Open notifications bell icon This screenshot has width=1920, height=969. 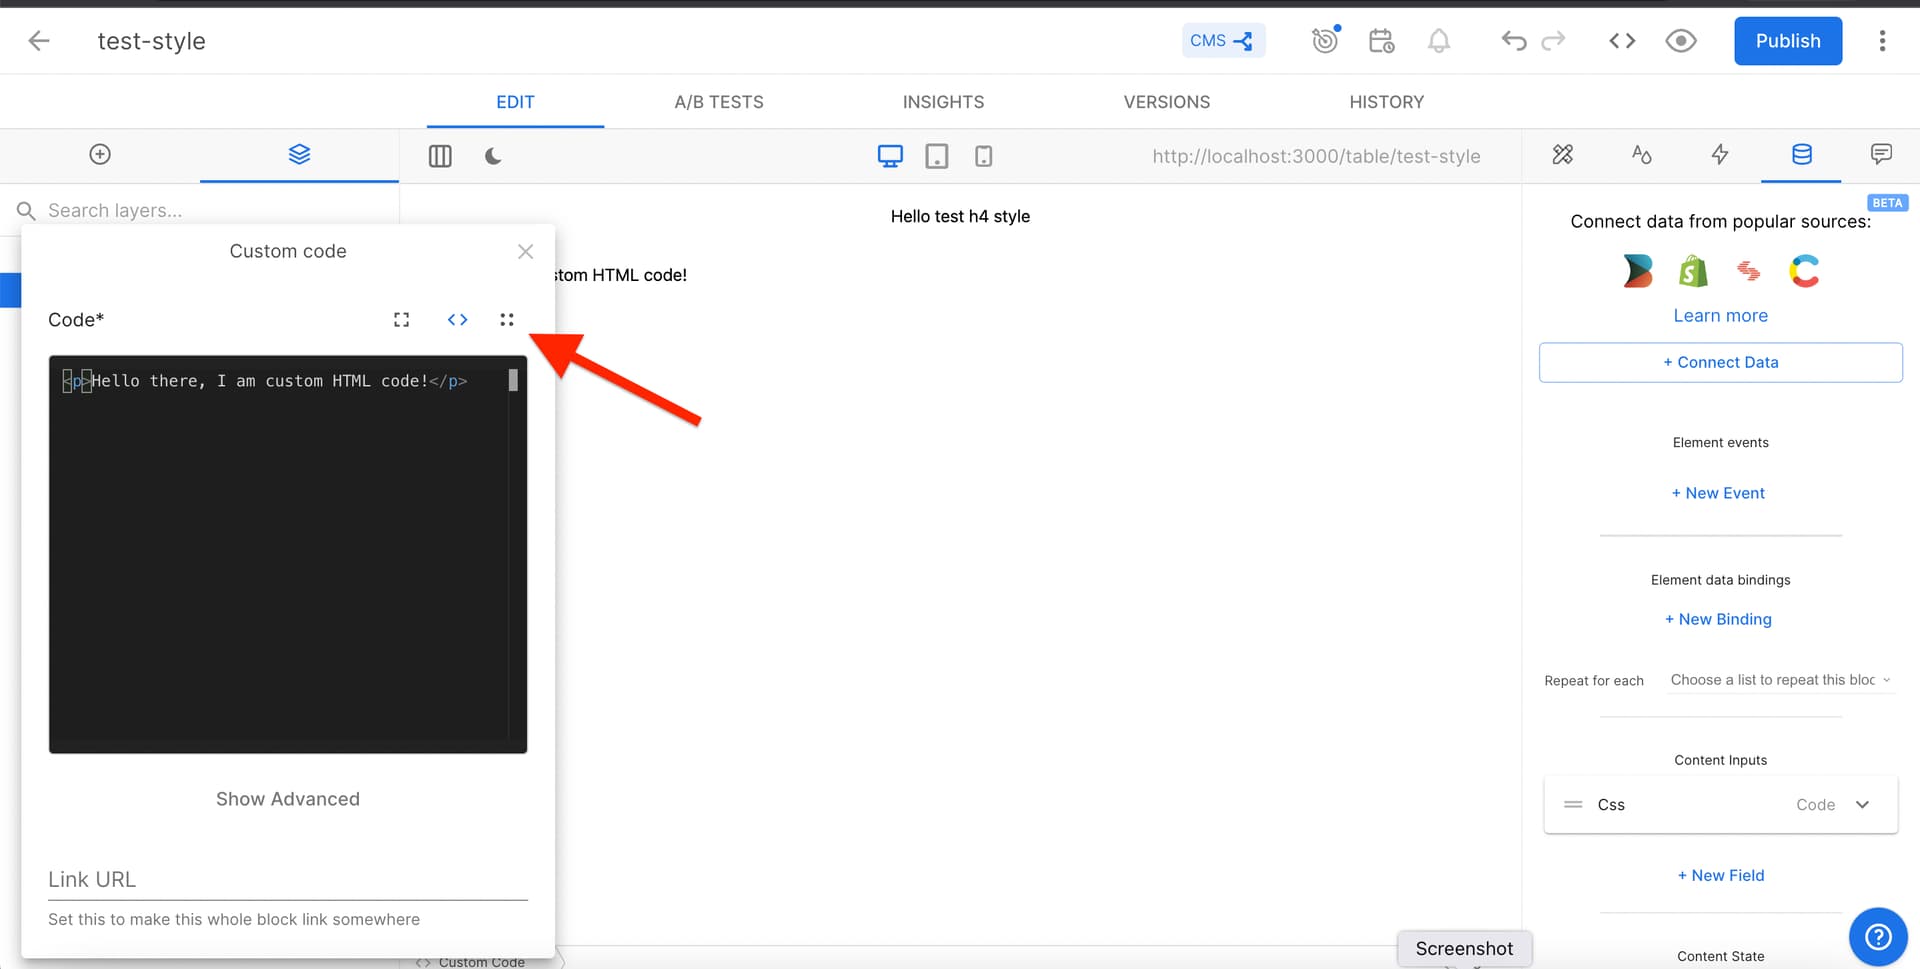1438,41
